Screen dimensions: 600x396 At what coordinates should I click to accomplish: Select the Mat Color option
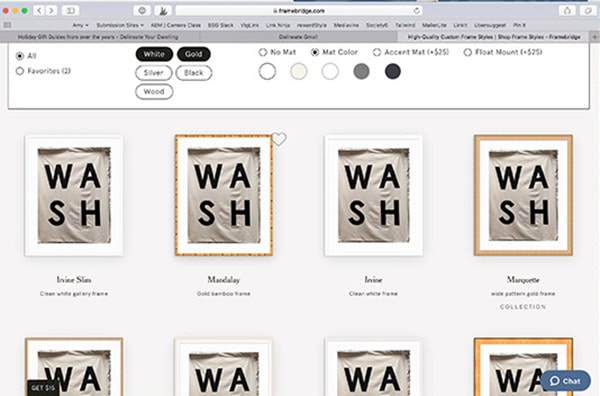pyautogui.click(x=315, y=52)
